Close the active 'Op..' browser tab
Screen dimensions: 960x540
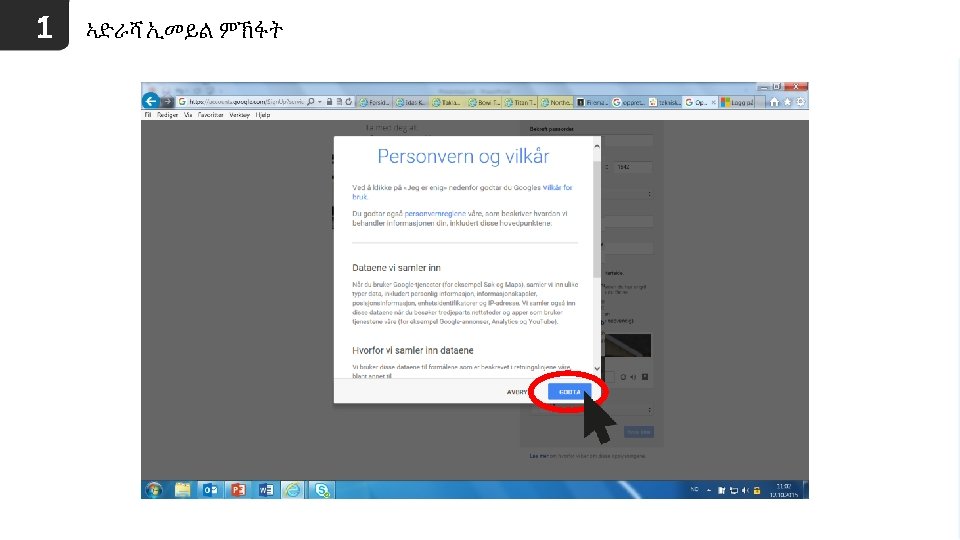point(713,102)
